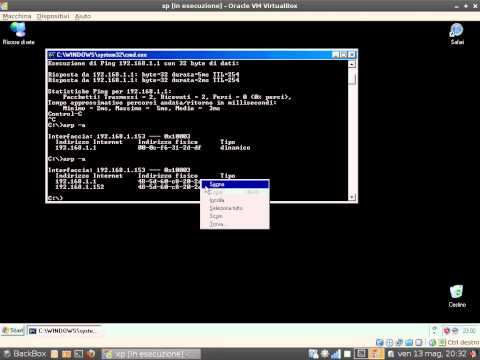Click the white square tray icon
480x360 pixels.
[x=347, y=354]
